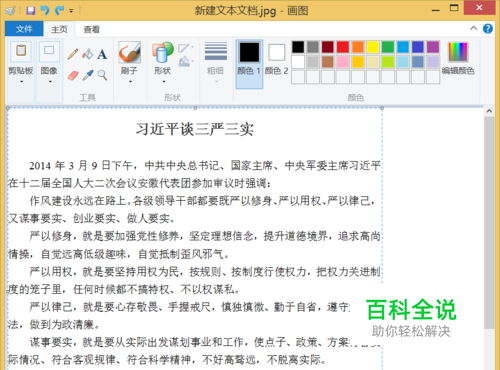Select the Fill with color bucket tool
500x370 pixels.
pyautogui.click(x=88, y=54)
